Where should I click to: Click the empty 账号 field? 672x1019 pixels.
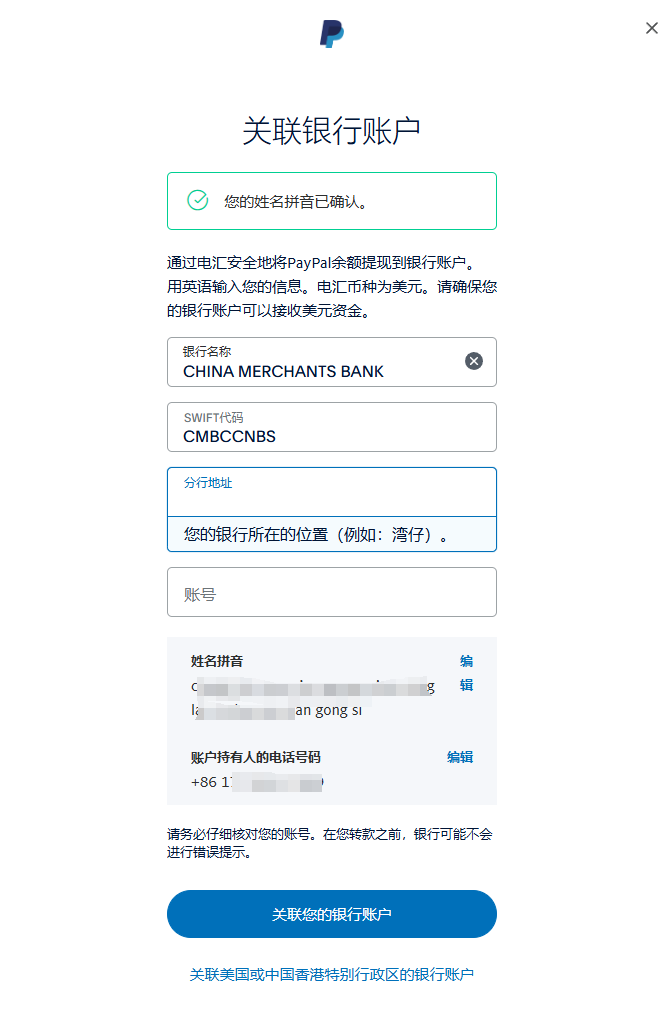[331, 592]
